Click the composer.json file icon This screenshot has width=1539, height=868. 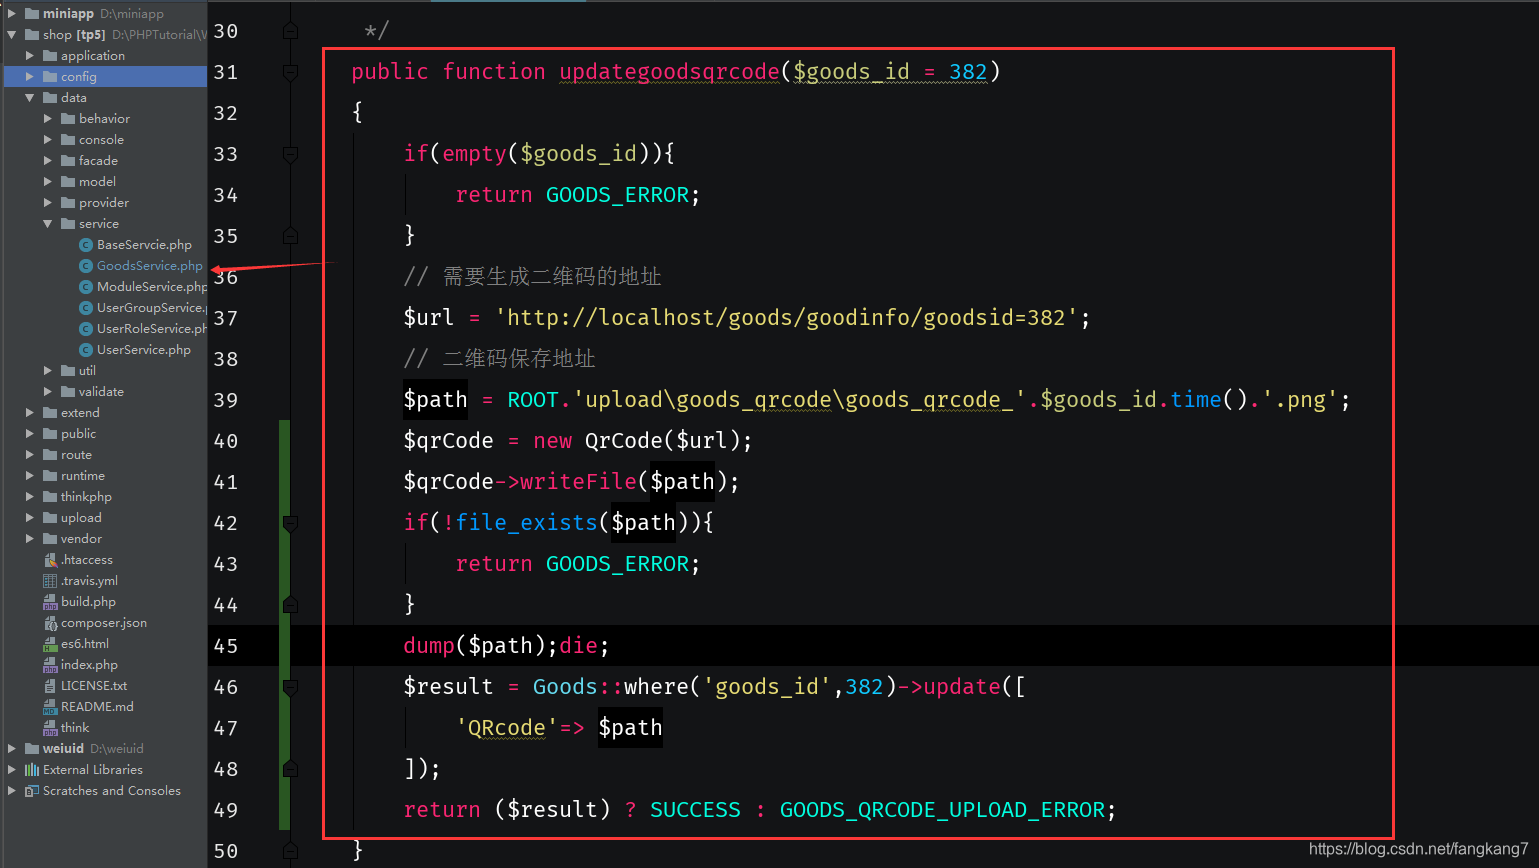[50, 623]
